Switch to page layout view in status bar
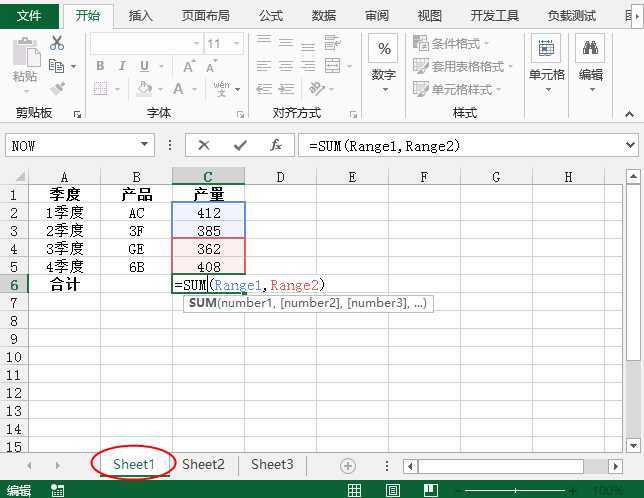The image size is (644, 498). pyautogui.click(x=393, y=490)
